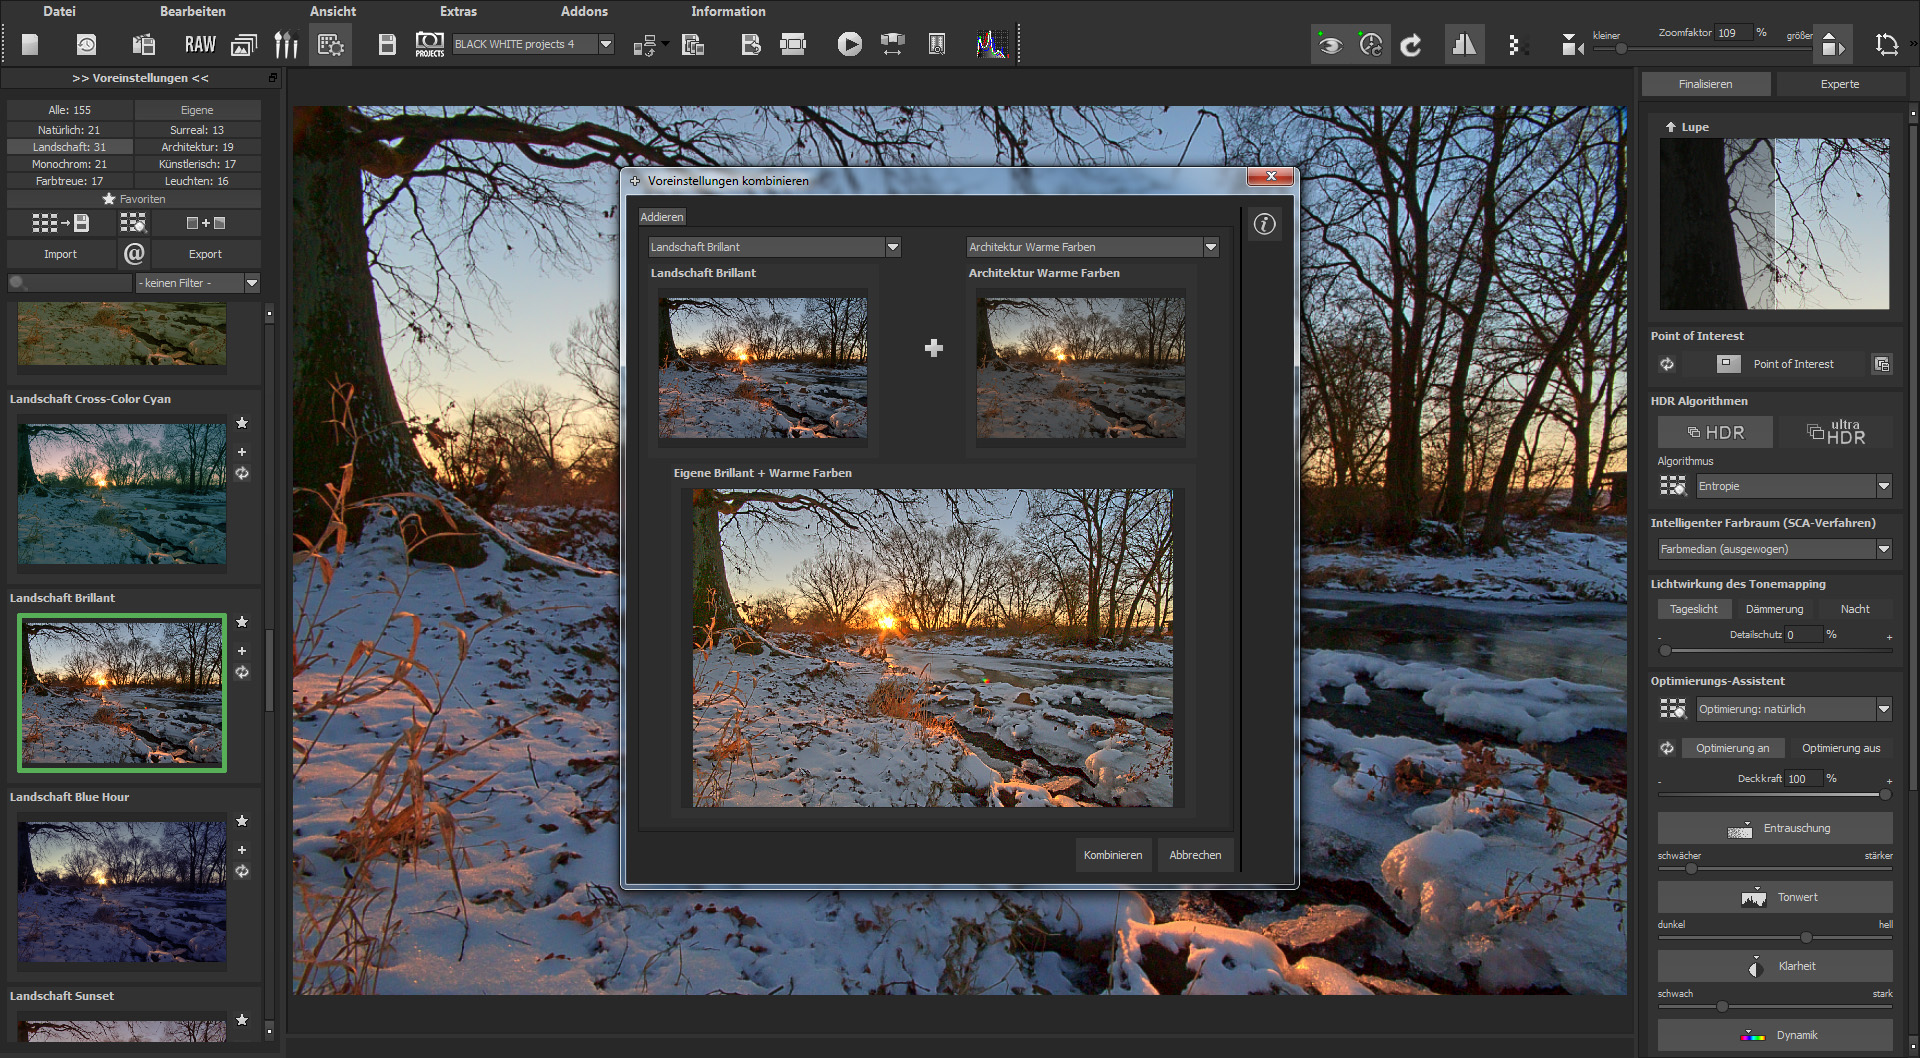Open the histogram icon in toolbar
This screenshot has width=1920, height=1058.
pos(992,44)
